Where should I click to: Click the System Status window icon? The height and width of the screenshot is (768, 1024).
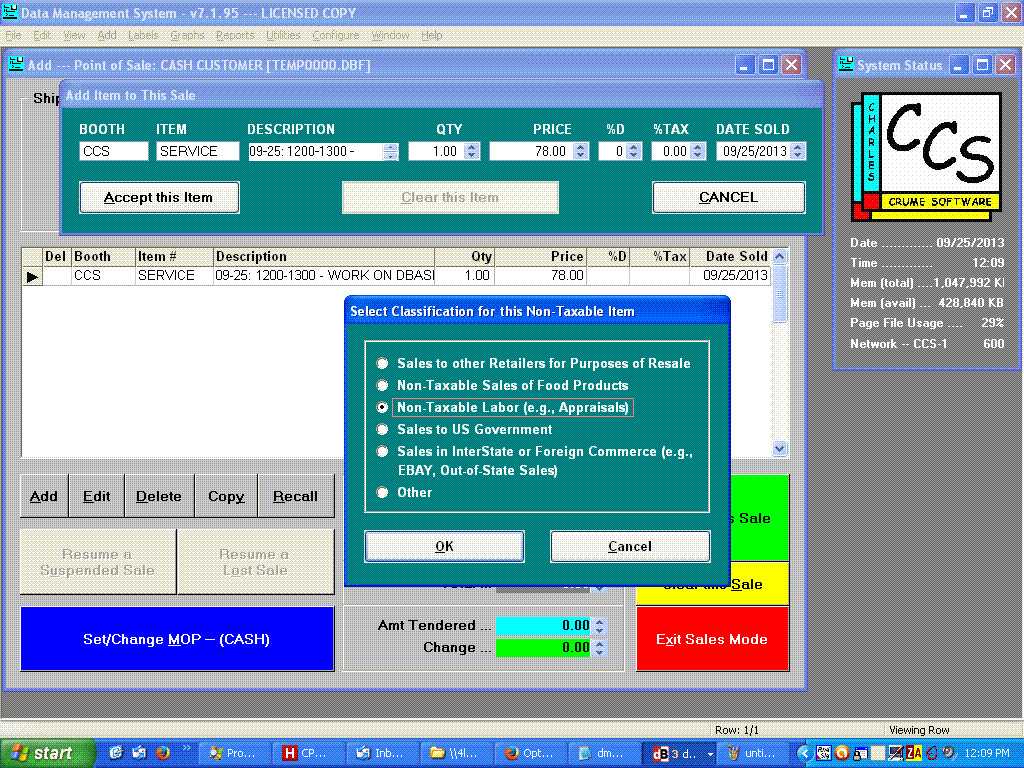coord(845,65)
